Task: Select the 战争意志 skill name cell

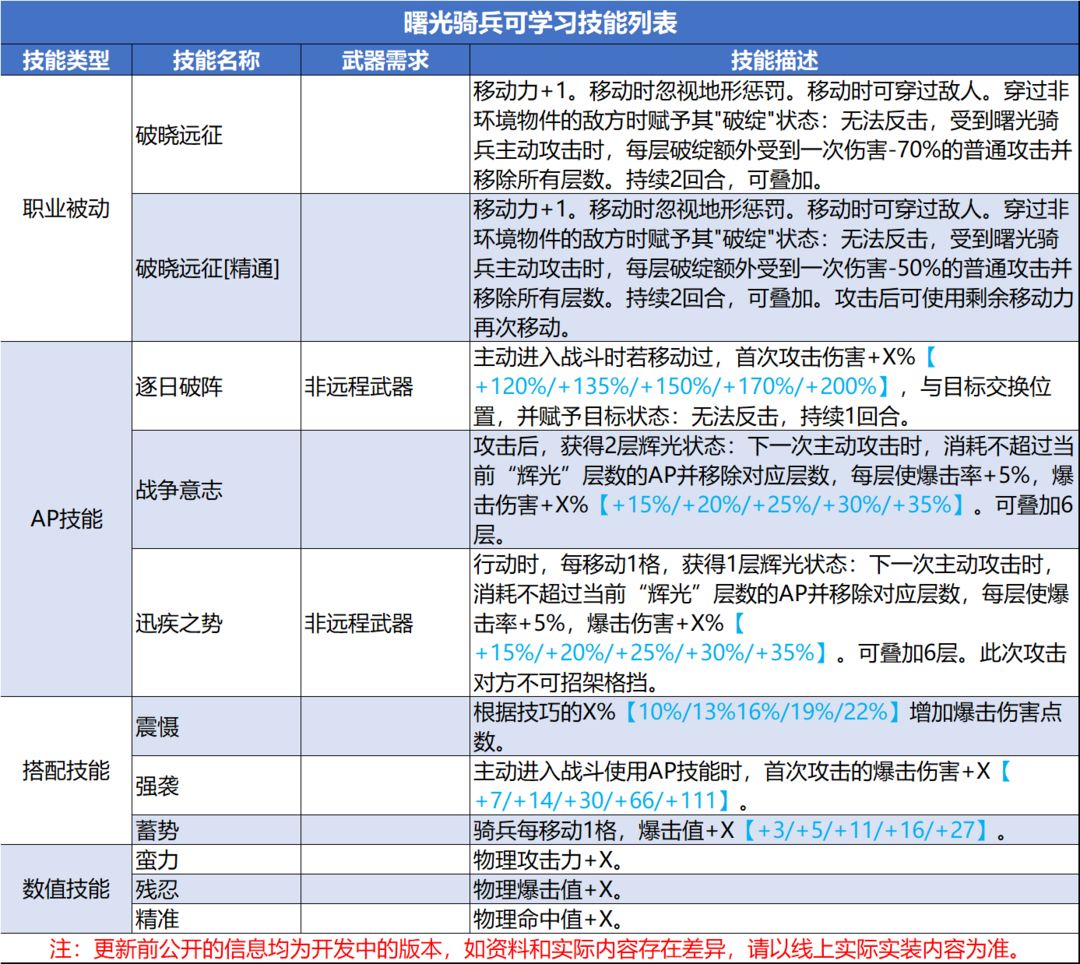Action: click(216, 490)
